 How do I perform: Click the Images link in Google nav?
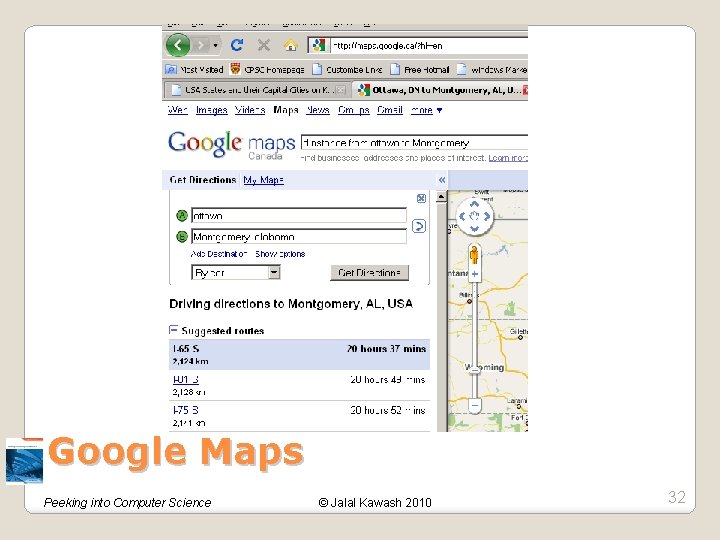coord(212,110)
